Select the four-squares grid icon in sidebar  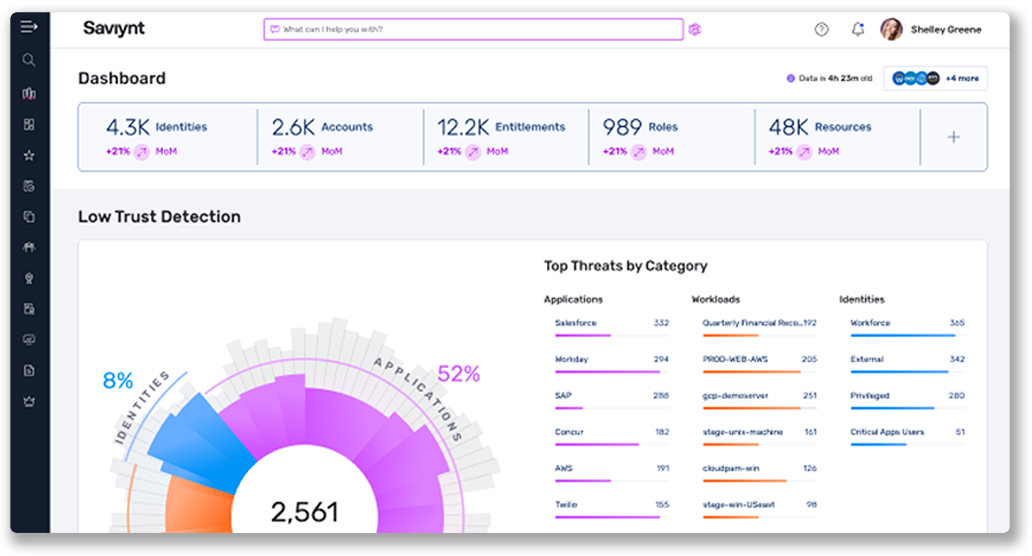tap(29, 124)
